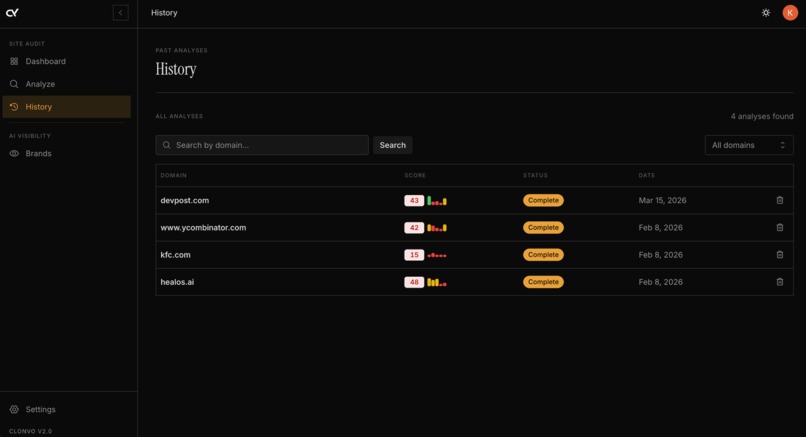Click the score 43 badge
Screen dimensions: 806x437
[414, 201]
